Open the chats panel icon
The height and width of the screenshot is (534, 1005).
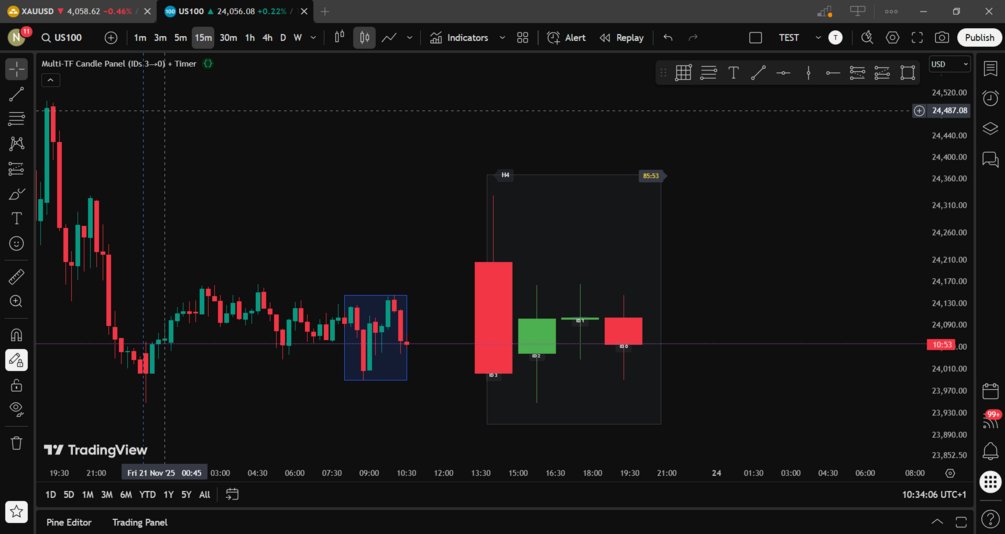[990, 159]
